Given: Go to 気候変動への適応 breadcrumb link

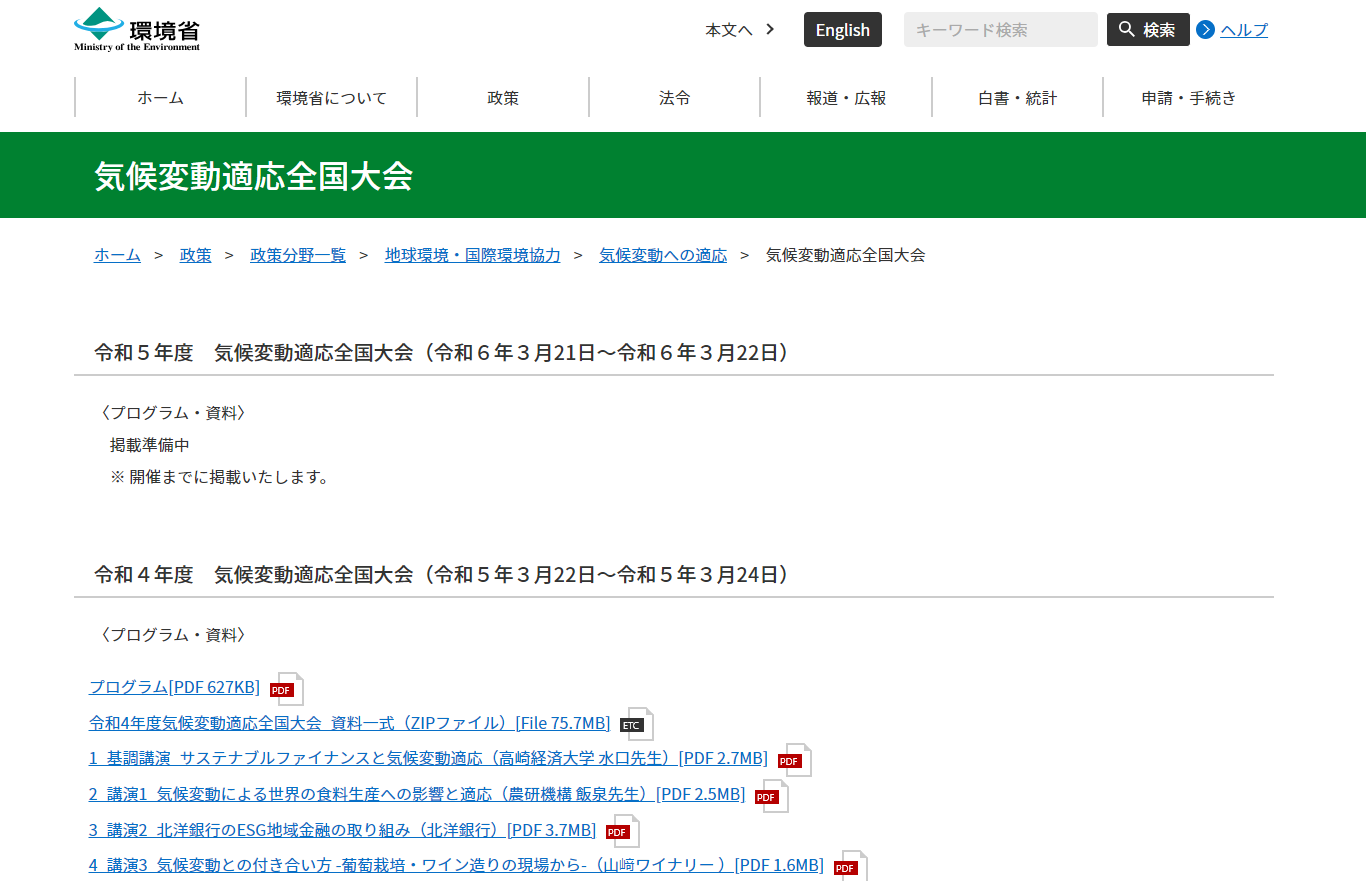Looking at the screenshot, I should (663, 255).
